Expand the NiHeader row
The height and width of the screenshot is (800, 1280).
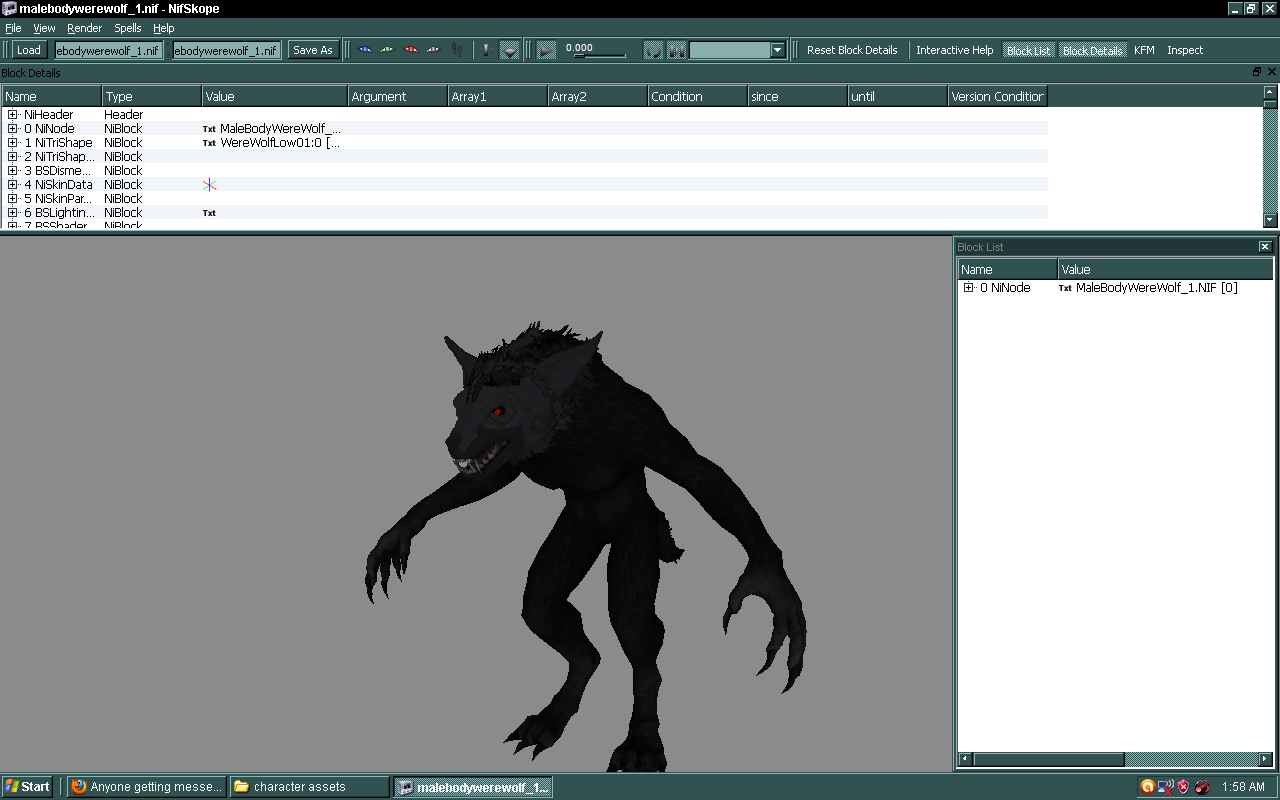click(x=13, y=115)
